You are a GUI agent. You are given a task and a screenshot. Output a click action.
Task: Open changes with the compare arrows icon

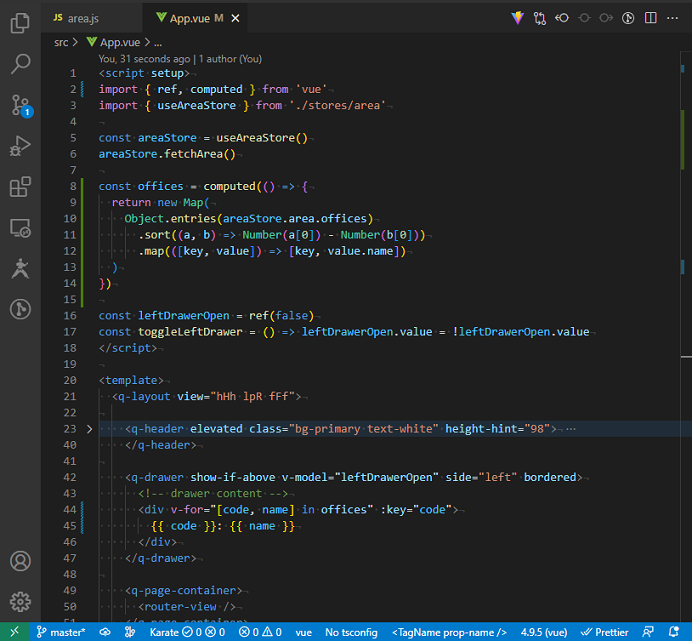[540, 18]
